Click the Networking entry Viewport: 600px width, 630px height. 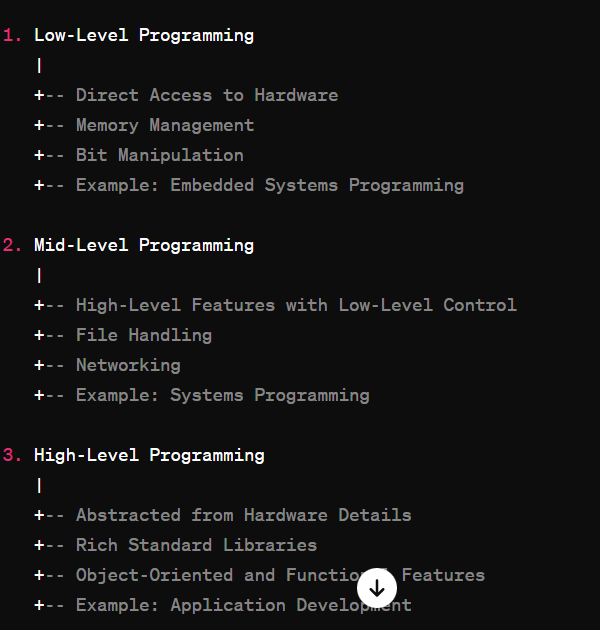pyautogui.click(x=129, y=365)
